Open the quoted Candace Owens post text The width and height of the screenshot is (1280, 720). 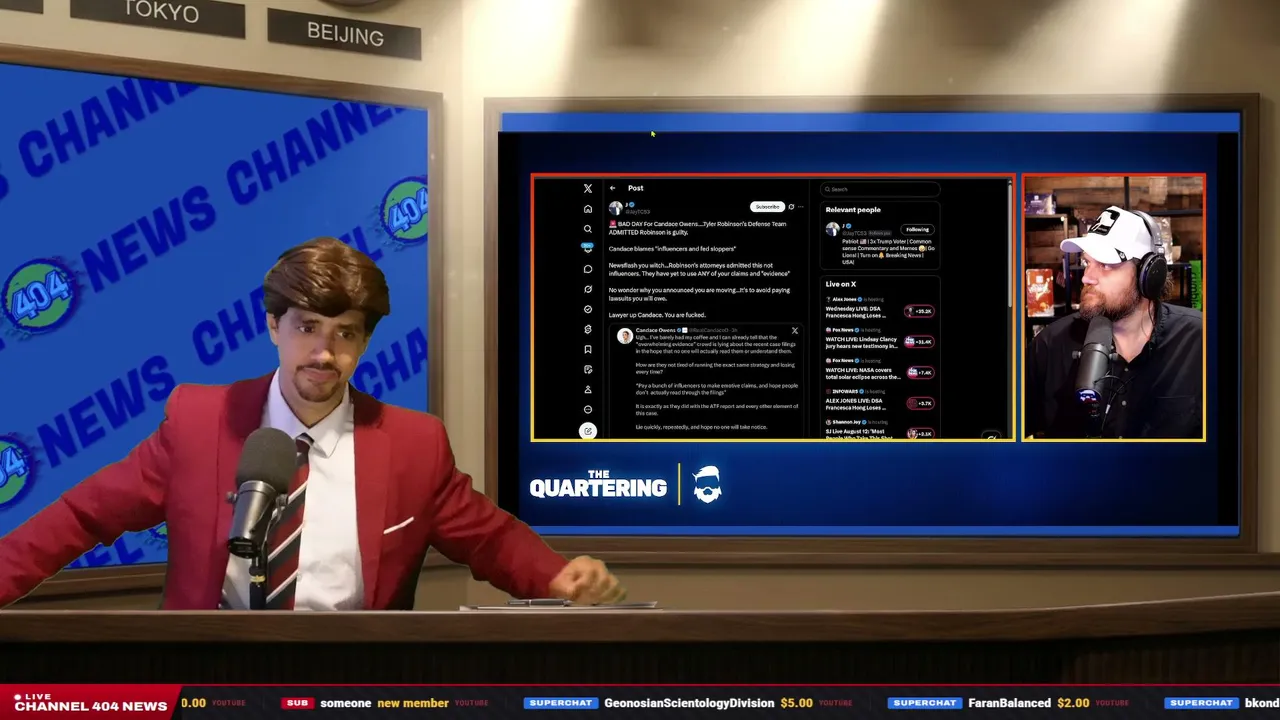click(x=717, y=382)
